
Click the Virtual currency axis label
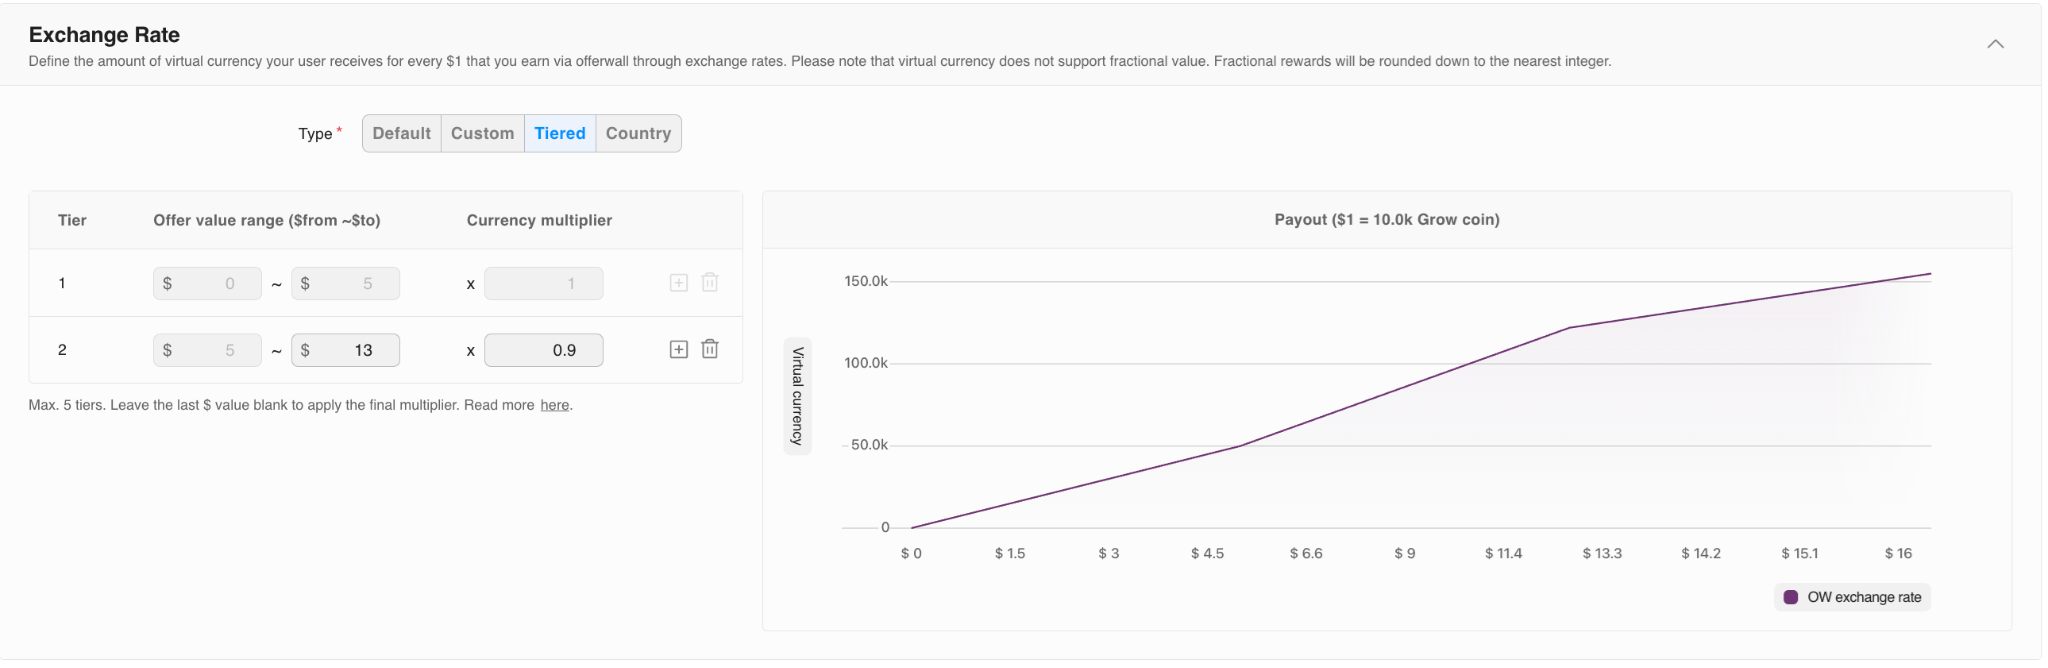point(797,396)
